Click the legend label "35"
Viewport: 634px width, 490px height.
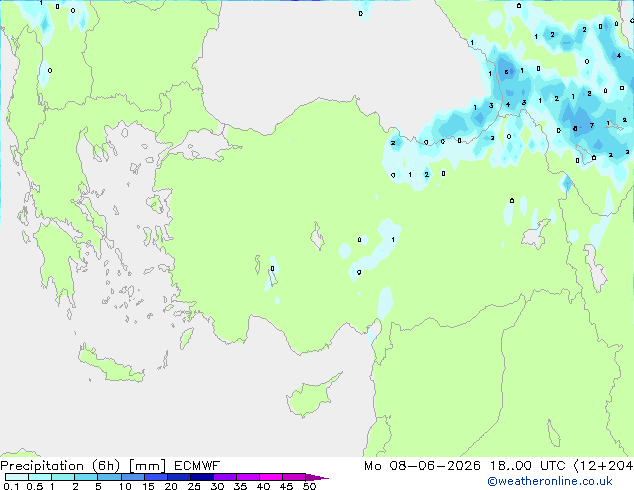pos(240,486)
